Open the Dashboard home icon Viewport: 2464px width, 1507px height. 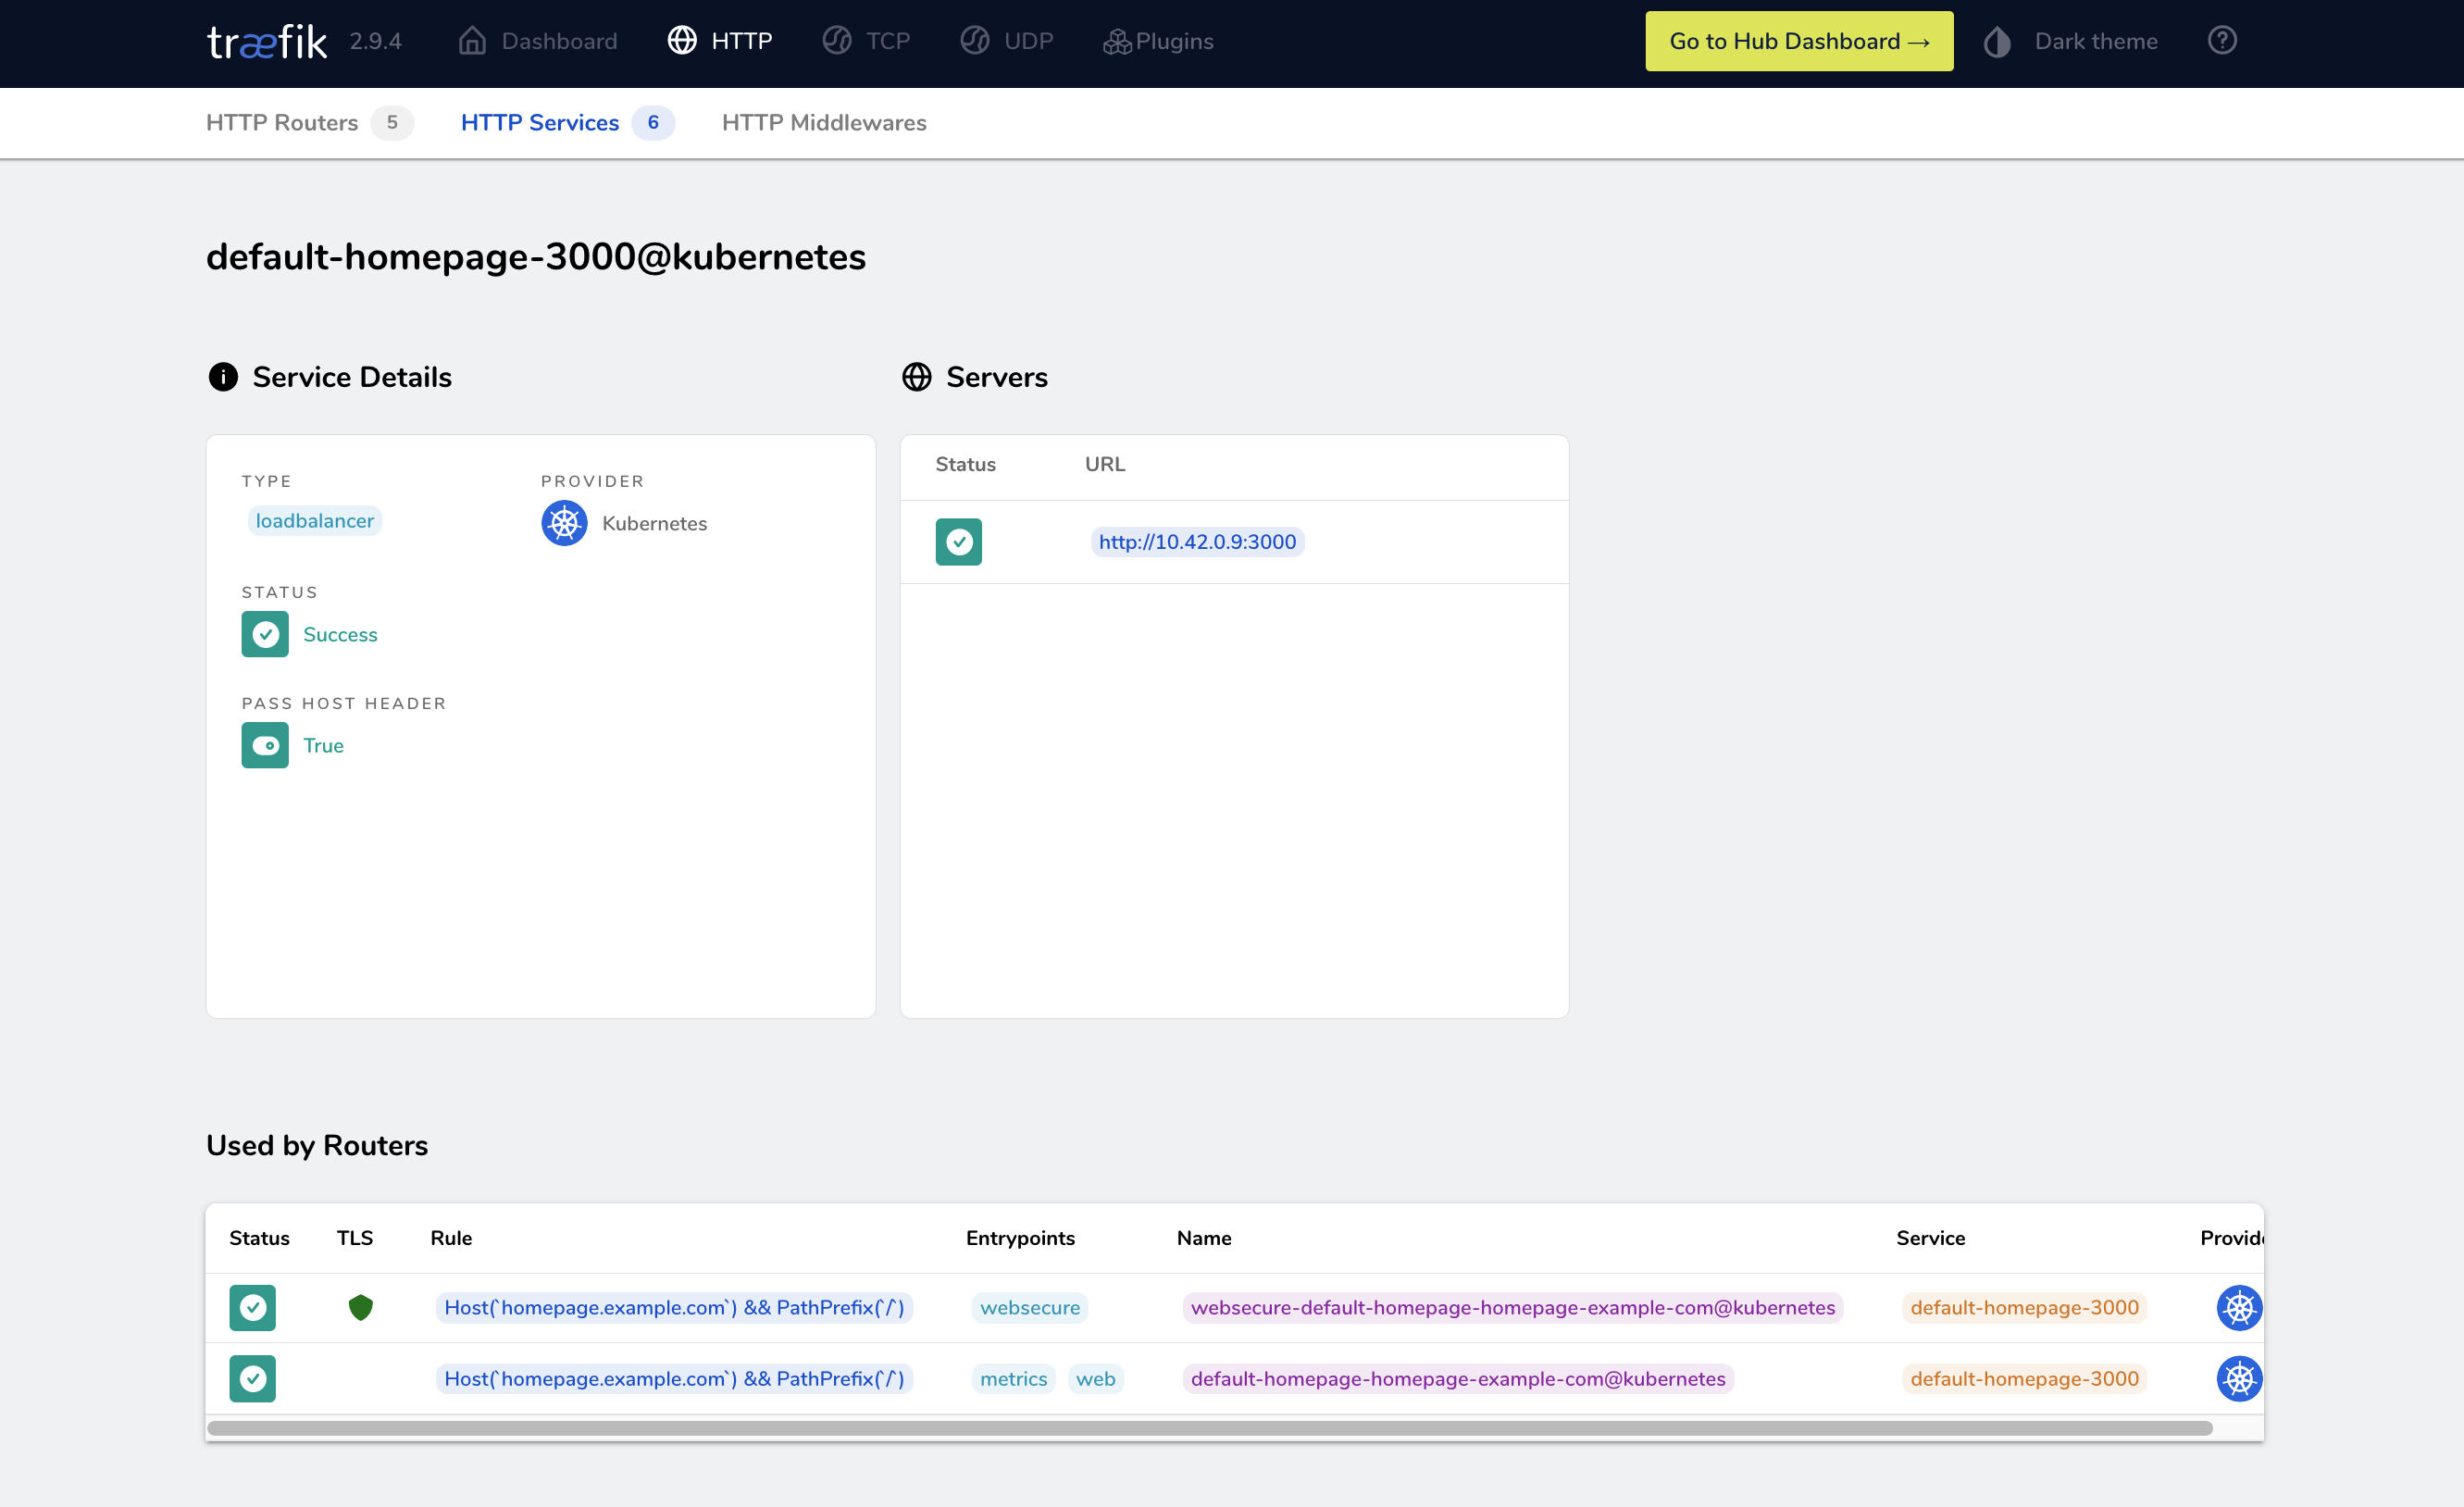pyautogui.click(x=473, y=40)
